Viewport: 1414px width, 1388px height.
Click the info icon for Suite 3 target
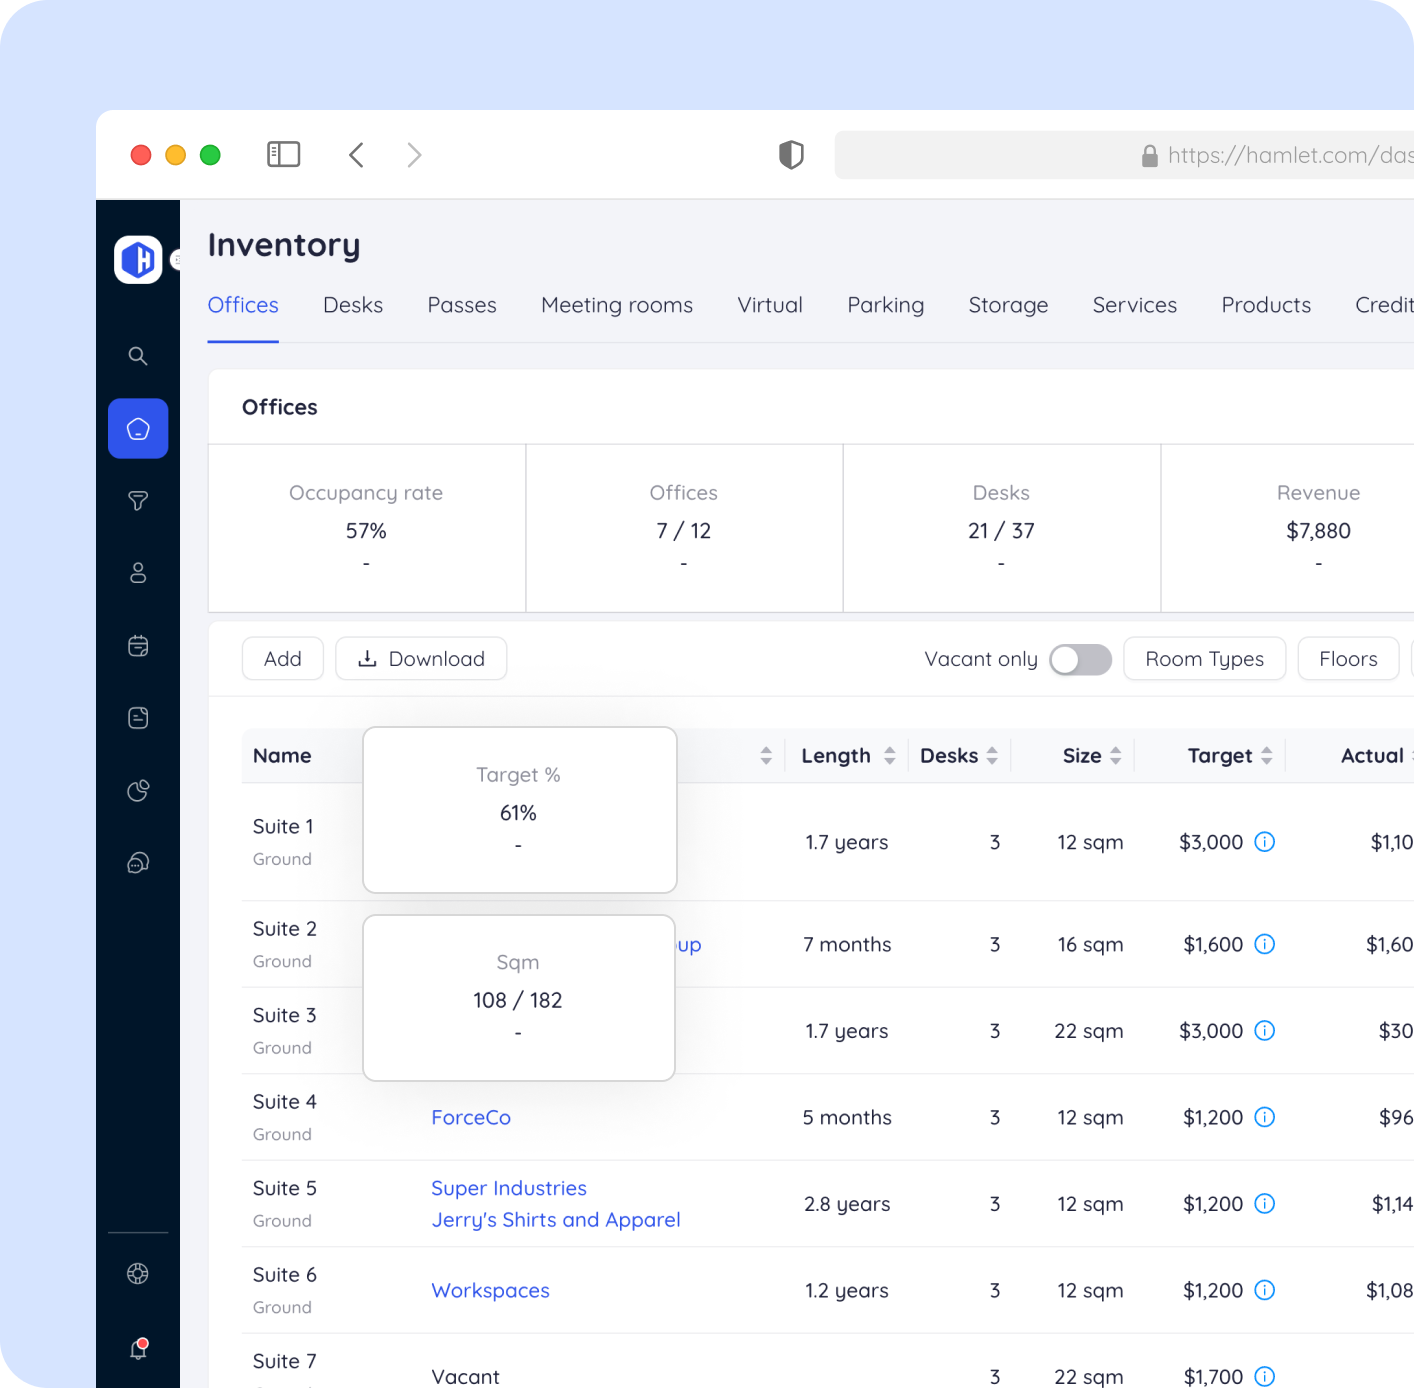click(1265, 1030)
